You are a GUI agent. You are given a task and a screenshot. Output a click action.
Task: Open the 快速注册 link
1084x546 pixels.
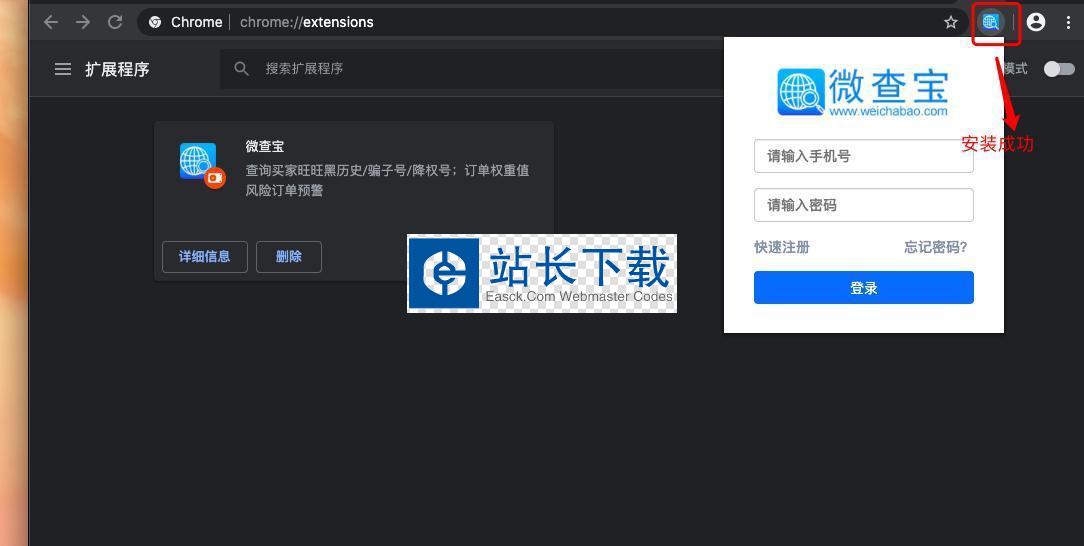(782, 247)
